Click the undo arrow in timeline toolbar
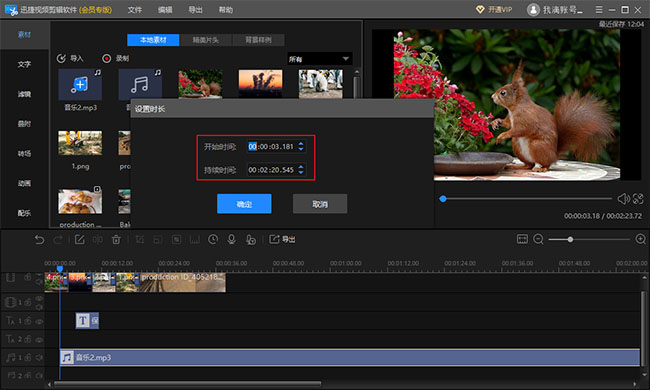The image size is (650, 390). (x=39, y=240)
